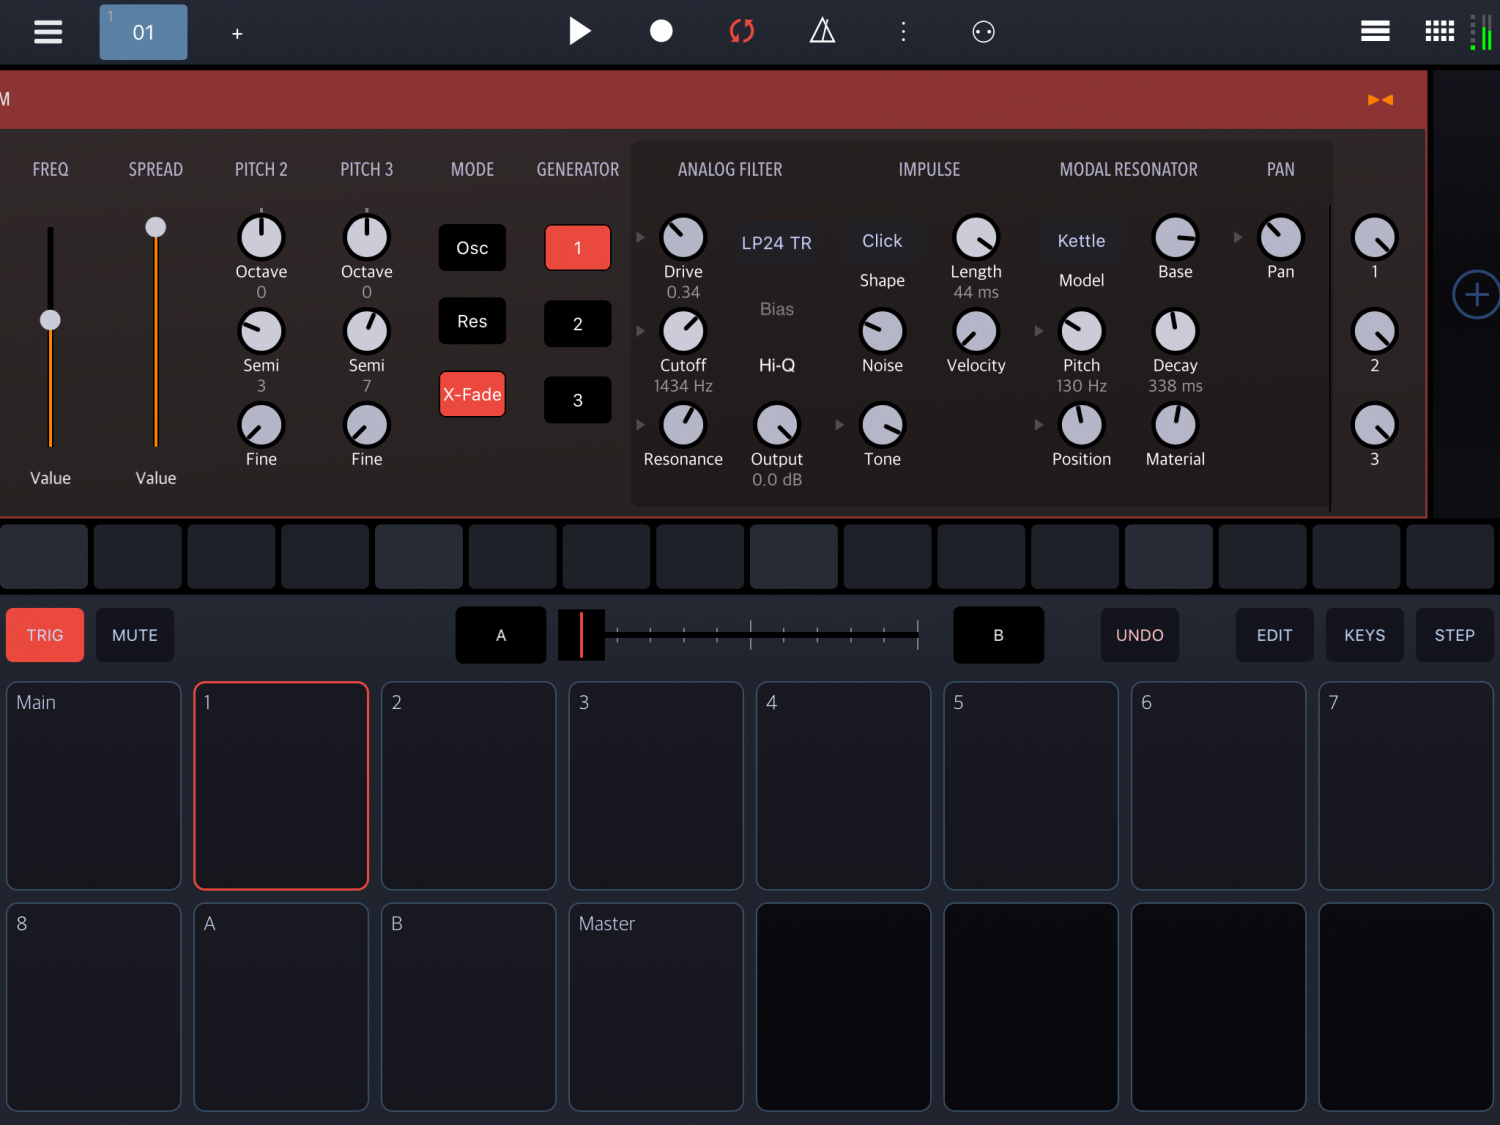Open the circular face-like icon
This screenshot has height=1125, width=1500.
(983, 32)
